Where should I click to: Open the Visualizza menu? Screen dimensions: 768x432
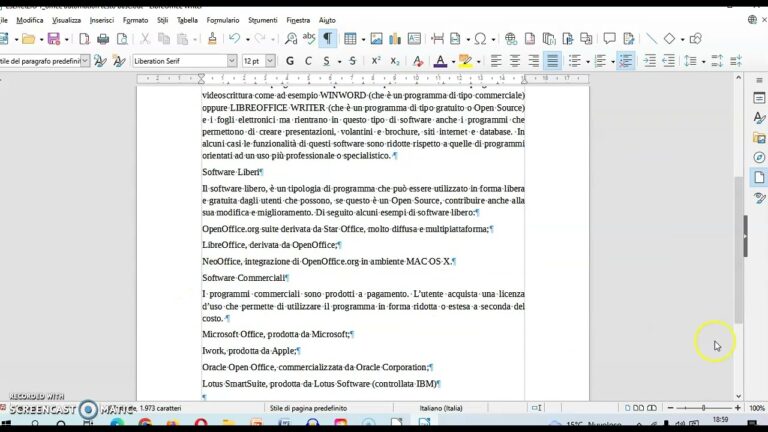coord(67,20)
